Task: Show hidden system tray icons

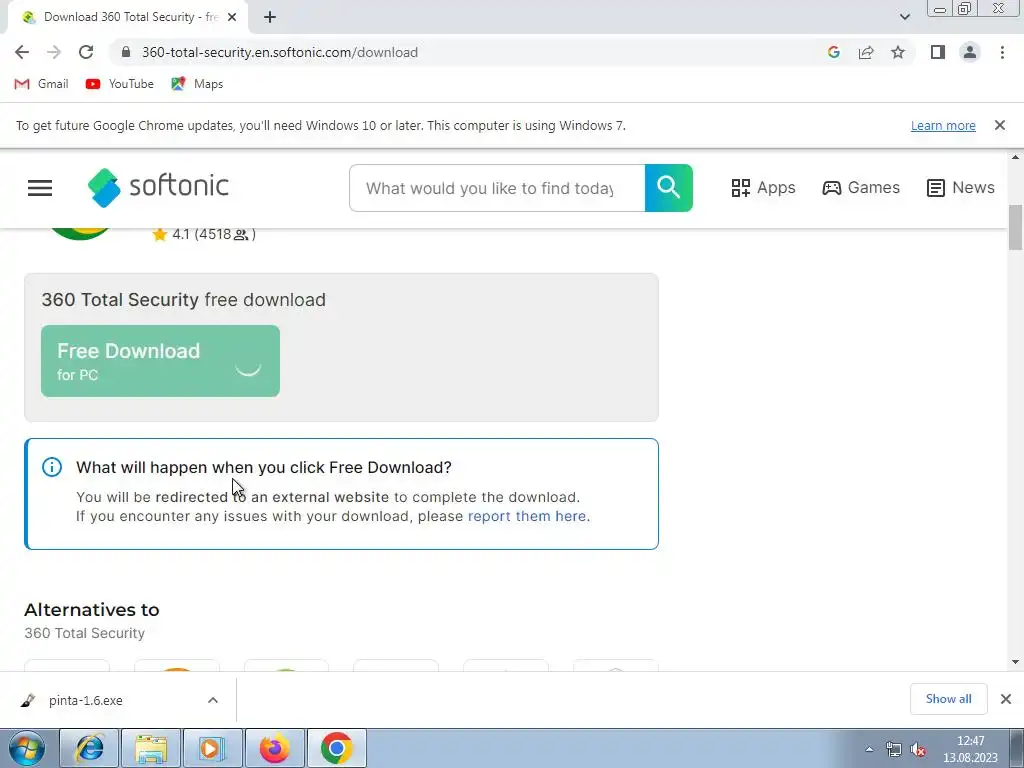Action: tap(869, 749)
